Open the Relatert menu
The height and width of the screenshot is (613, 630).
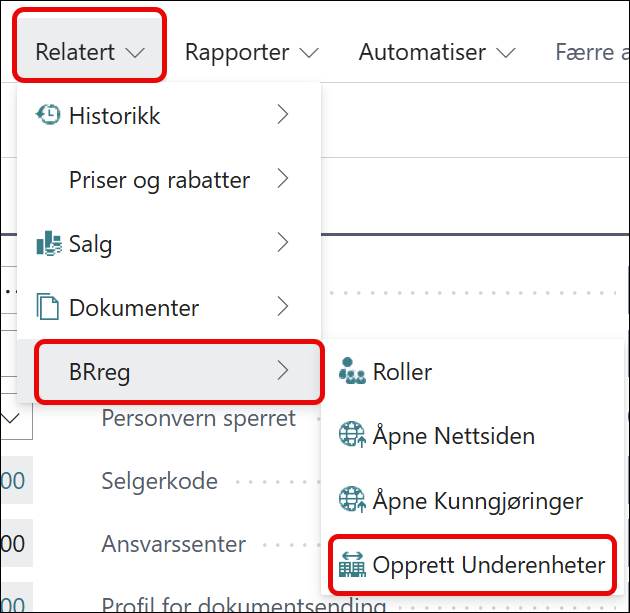pos(90,52)
